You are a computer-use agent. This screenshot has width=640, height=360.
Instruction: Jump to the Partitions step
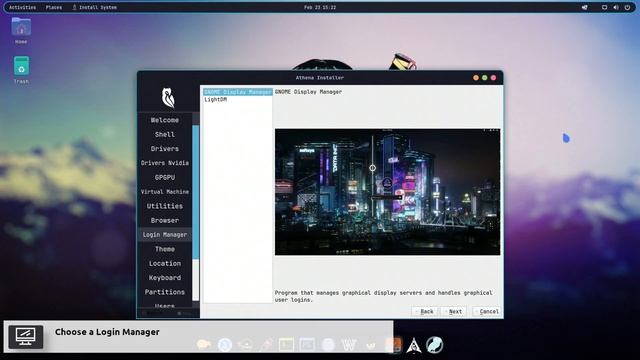(164, 292)
